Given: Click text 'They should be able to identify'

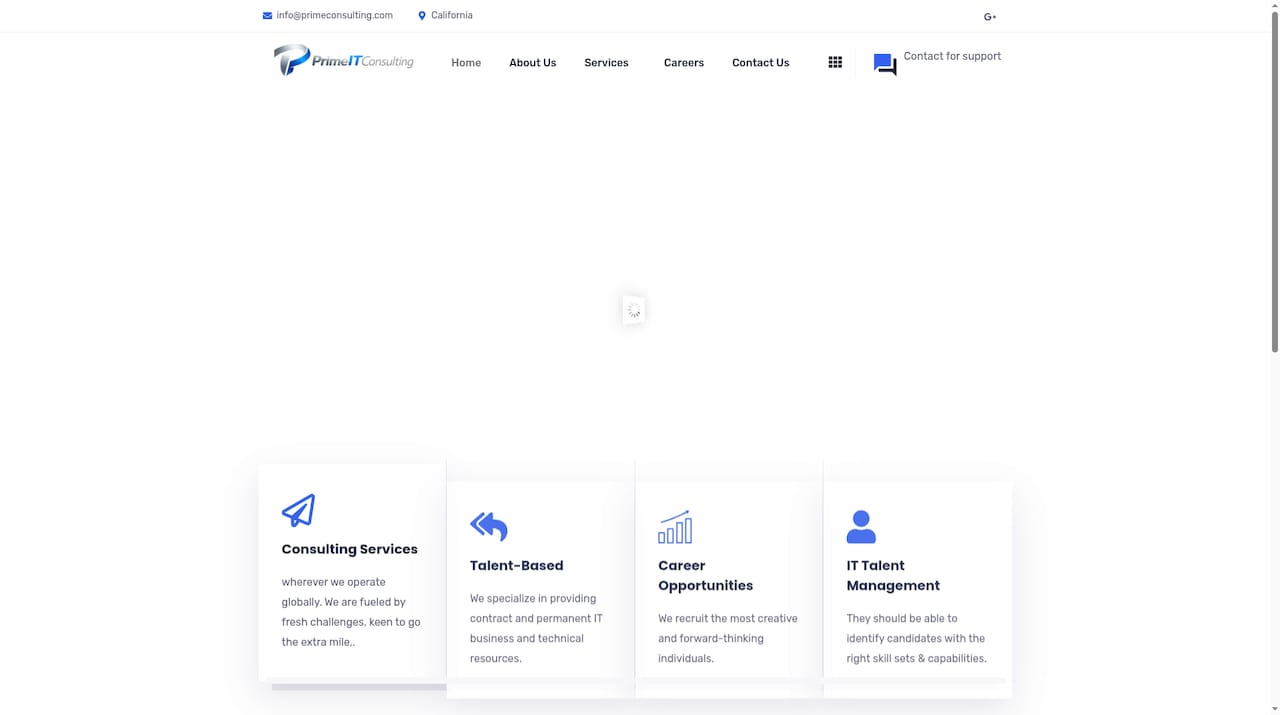Looking at the screenshot, I should pyautogui.click(x=916, y=638).
